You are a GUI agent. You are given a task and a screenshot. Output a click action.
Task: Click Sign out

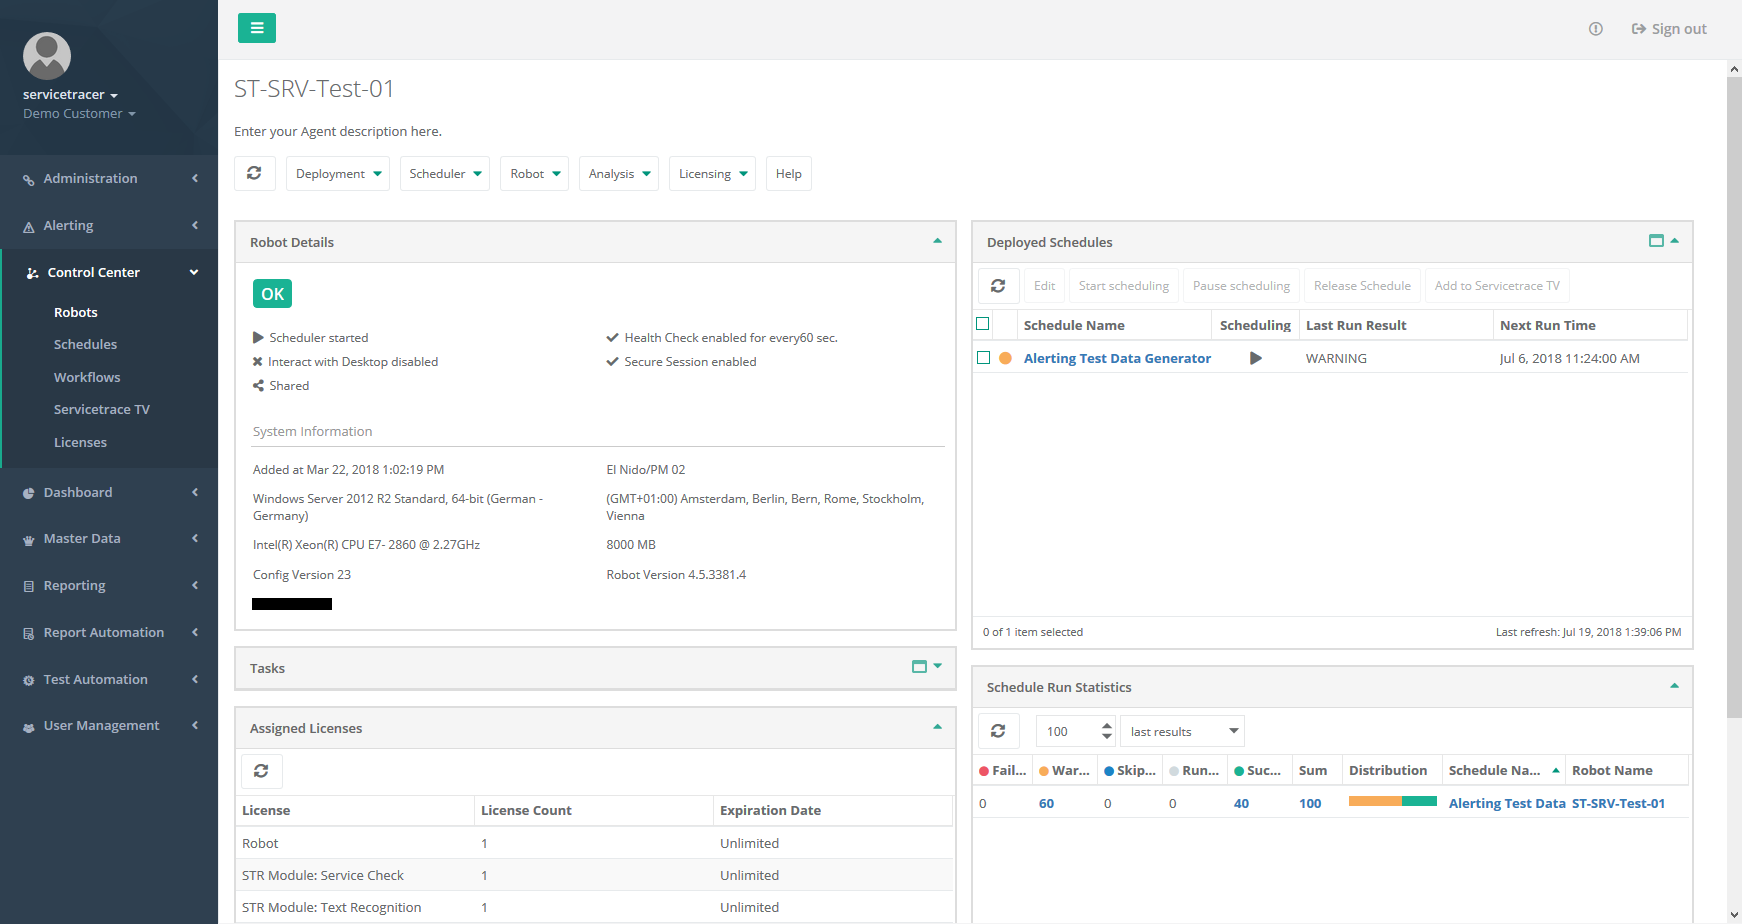pos(1669,29)
